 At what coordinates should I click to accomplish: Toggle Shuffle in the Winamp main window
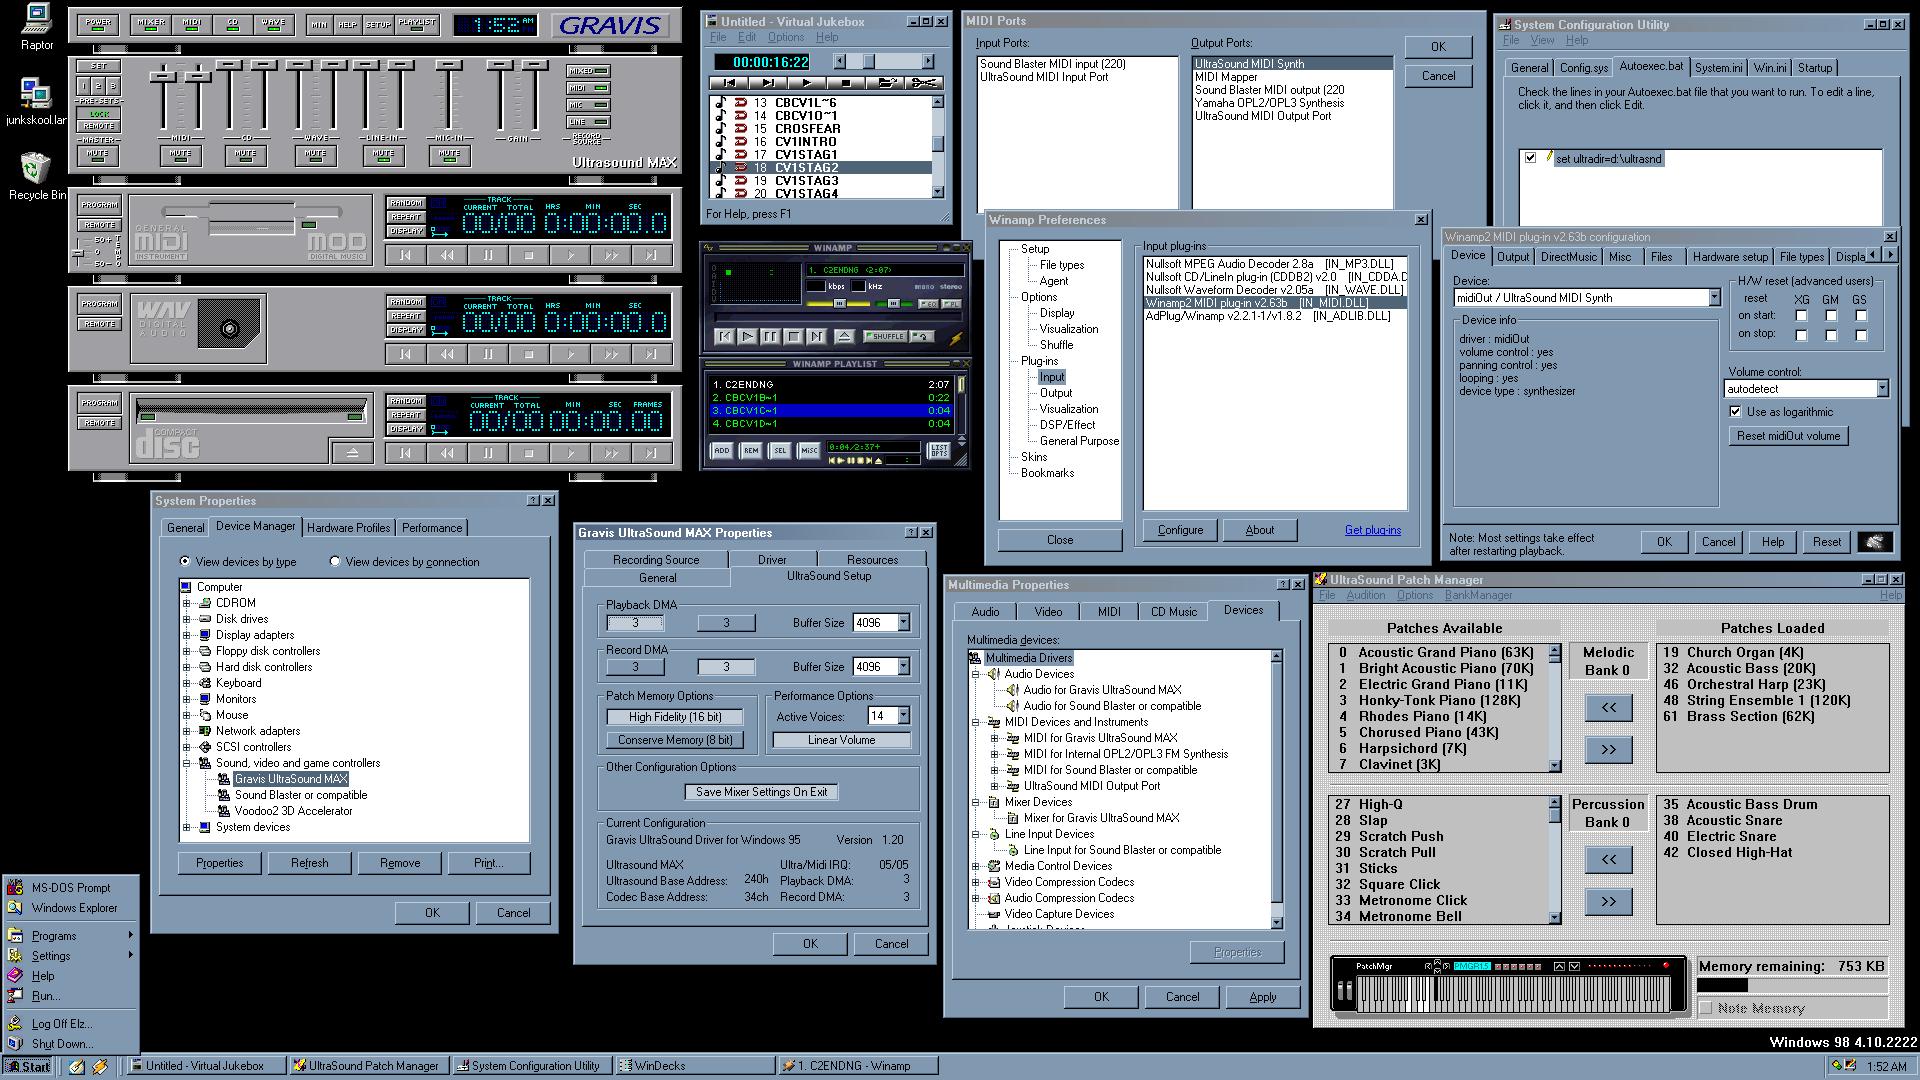click(x=885, y=337)
